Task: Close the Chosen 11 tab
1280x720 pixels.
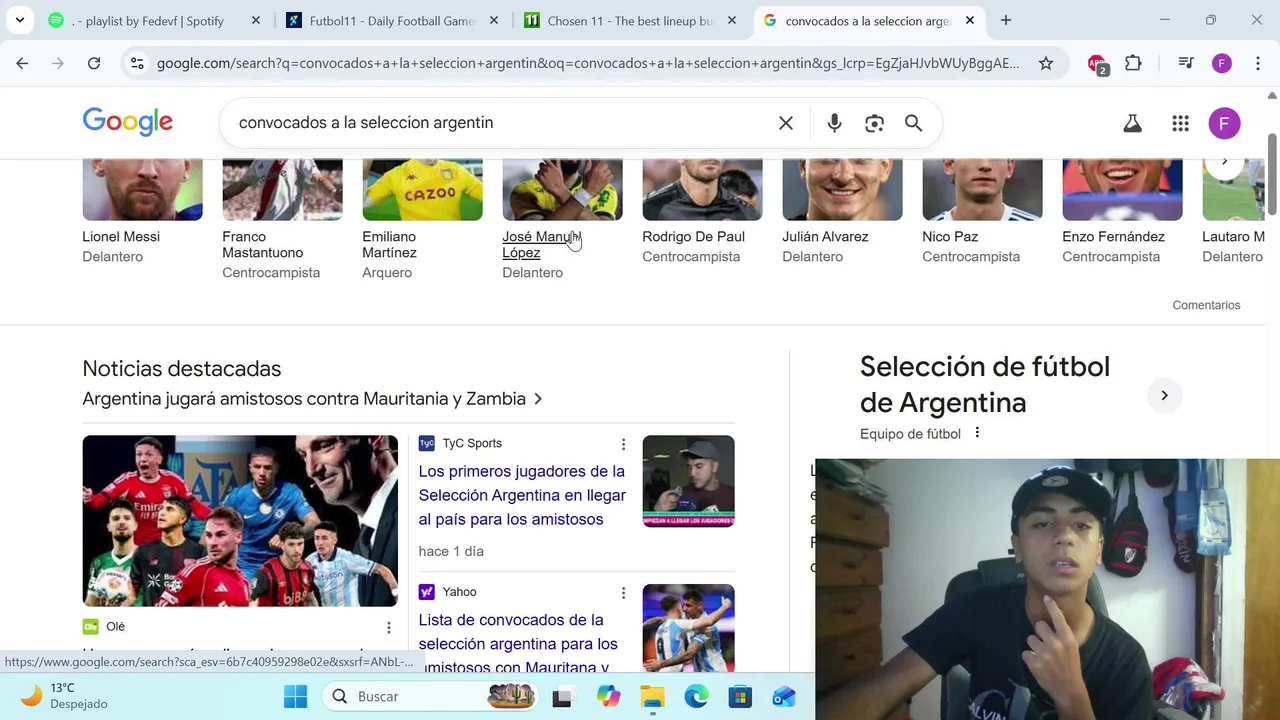Action: click(x=732, y=20)
